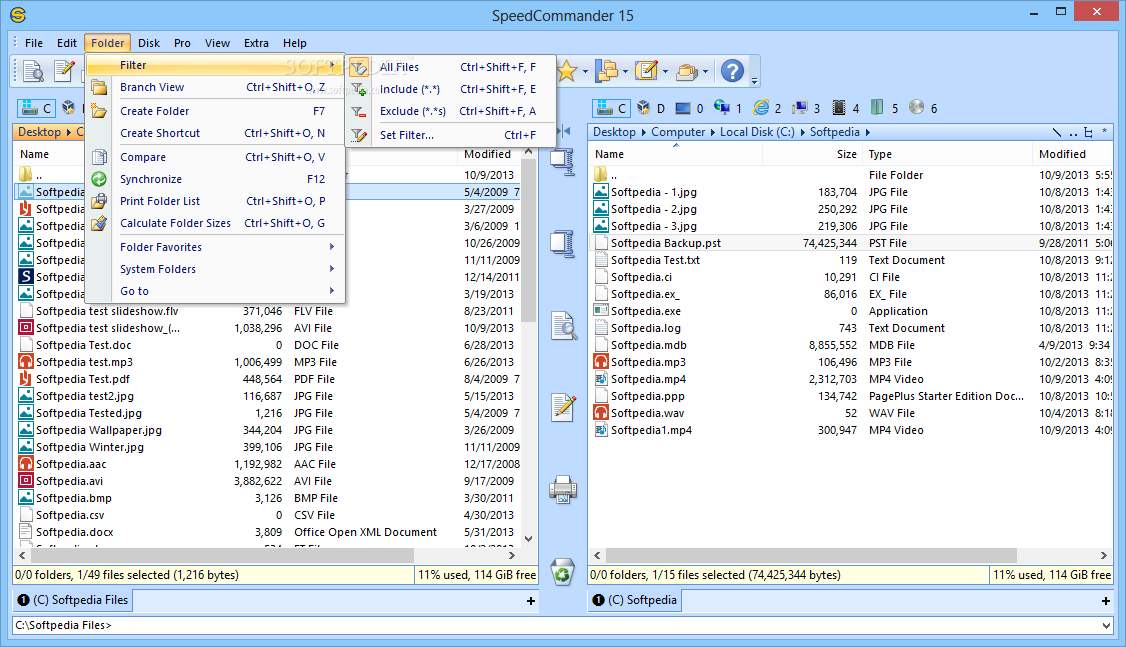Open the command line history dropdown
The height and width of the screenshot is (647, 1126).
pos(1106,625)
